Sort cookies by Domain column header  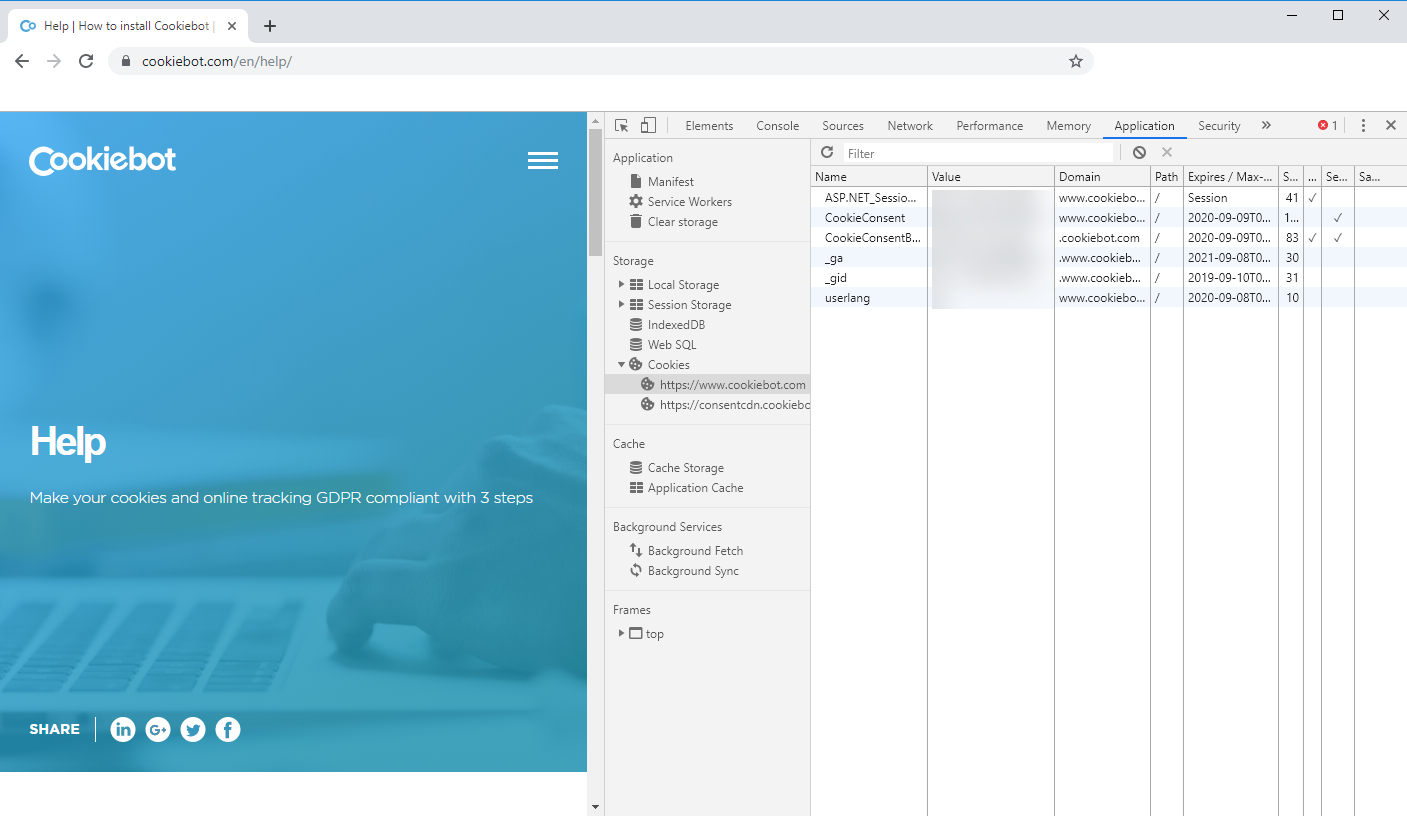[1102, 177]
